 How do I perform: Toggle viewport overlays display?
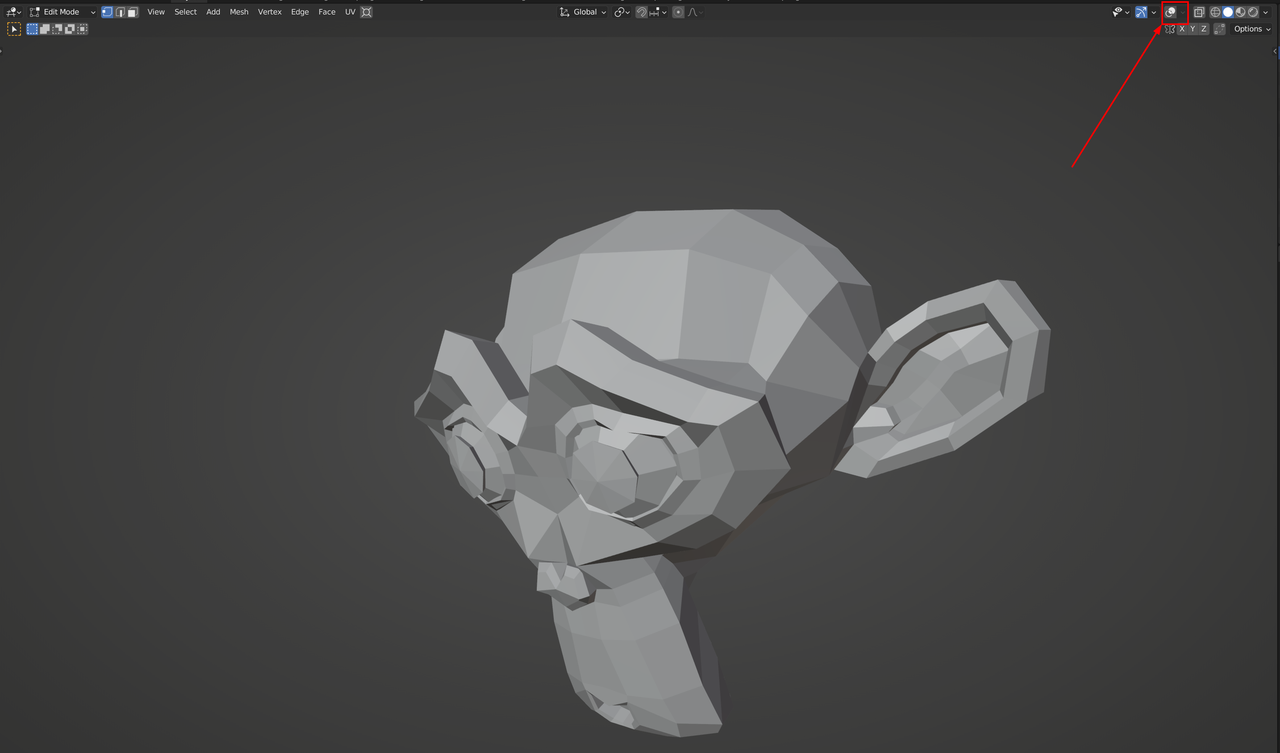tap(1171, 12)
